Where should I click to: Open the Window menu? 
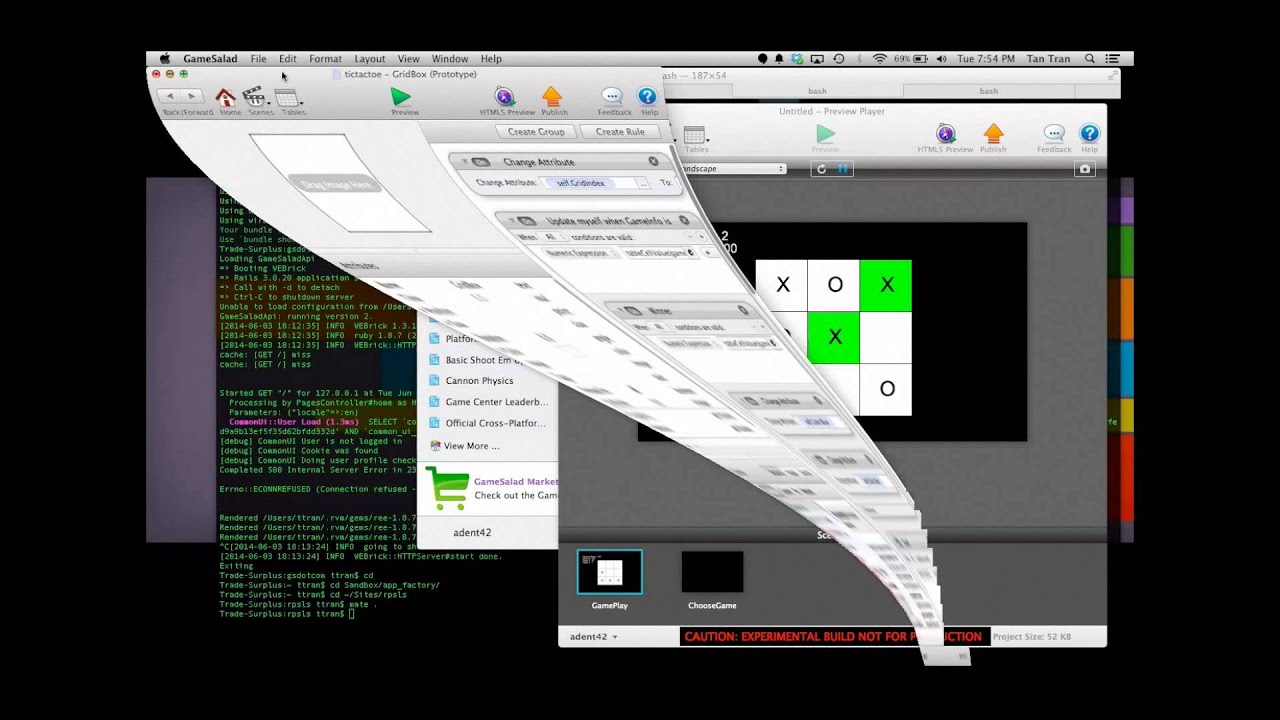pos(450,59)
